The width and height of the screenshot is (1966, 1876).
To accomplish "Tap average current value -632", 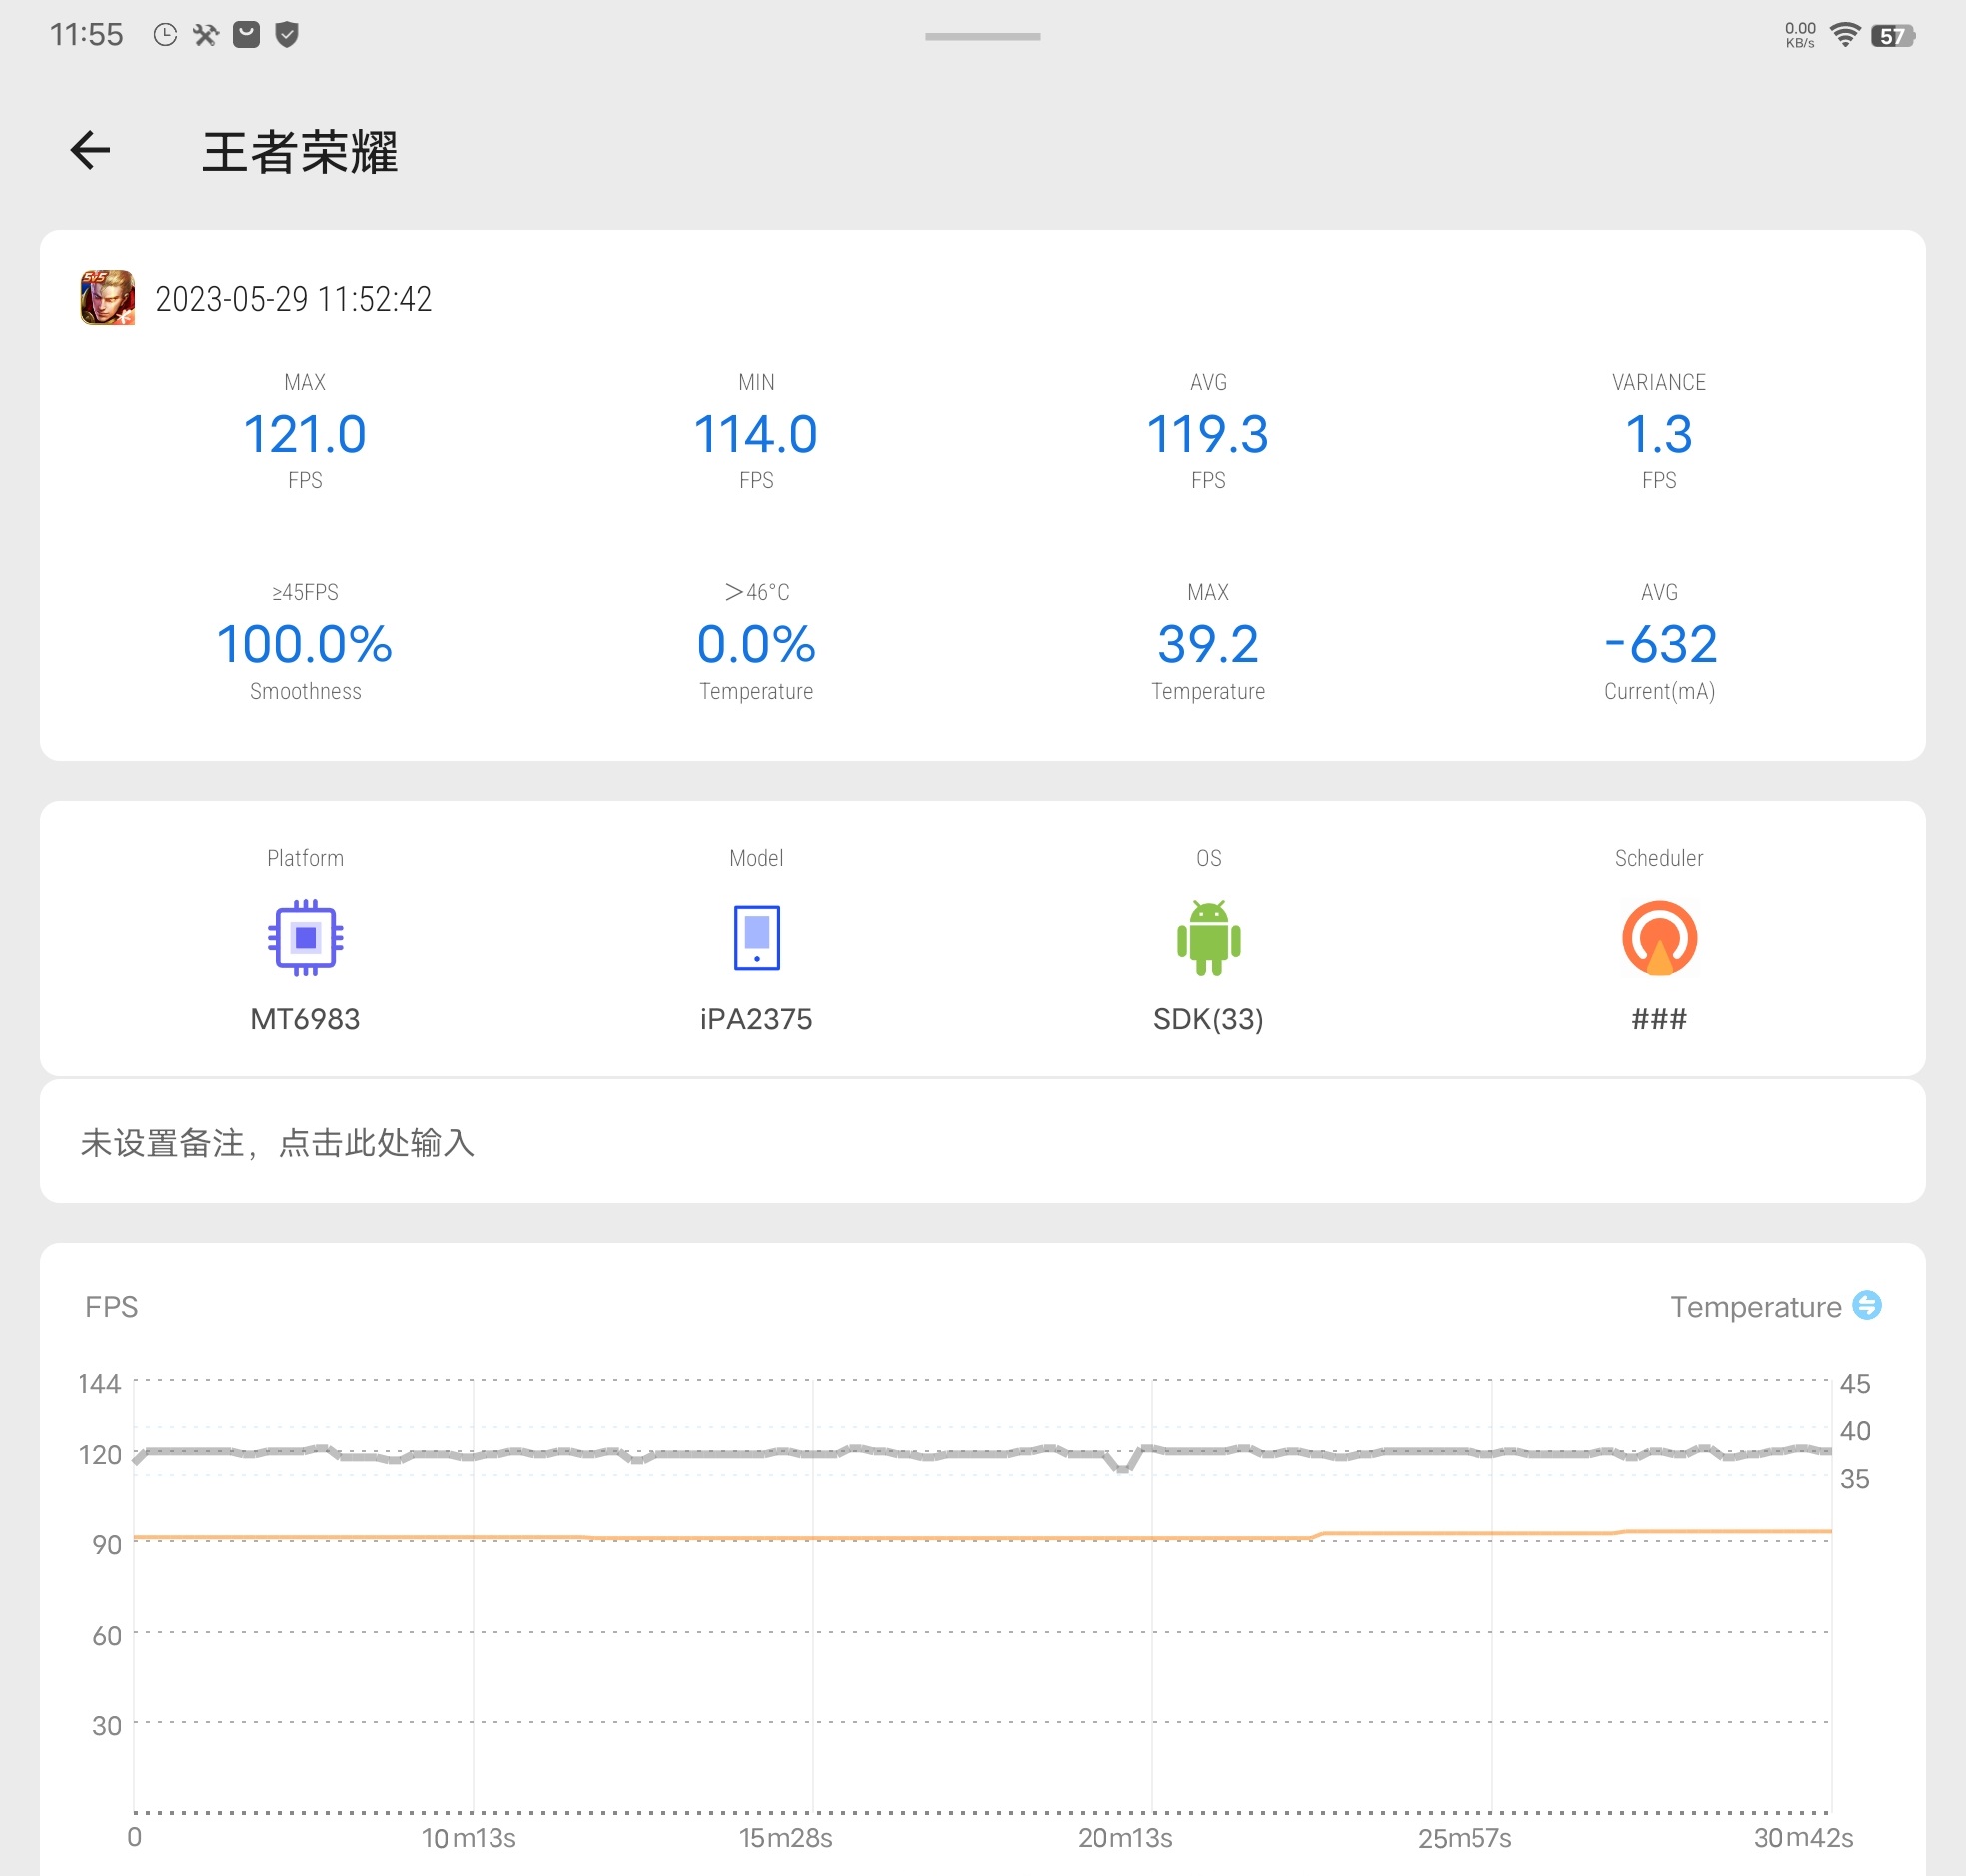I will pos(1660,644).
